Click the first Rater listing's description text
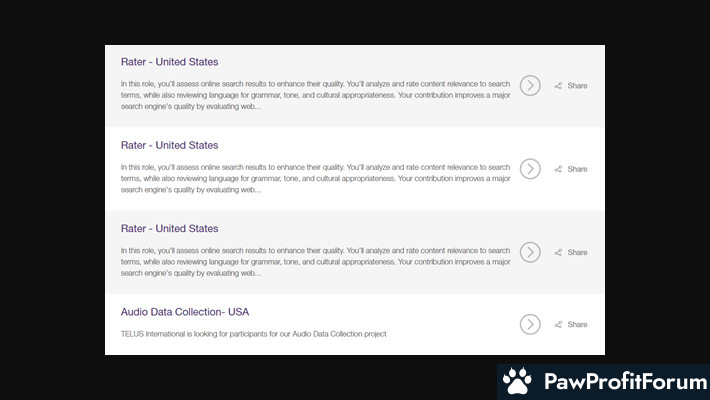710x400 pixels. pos(314,95)
